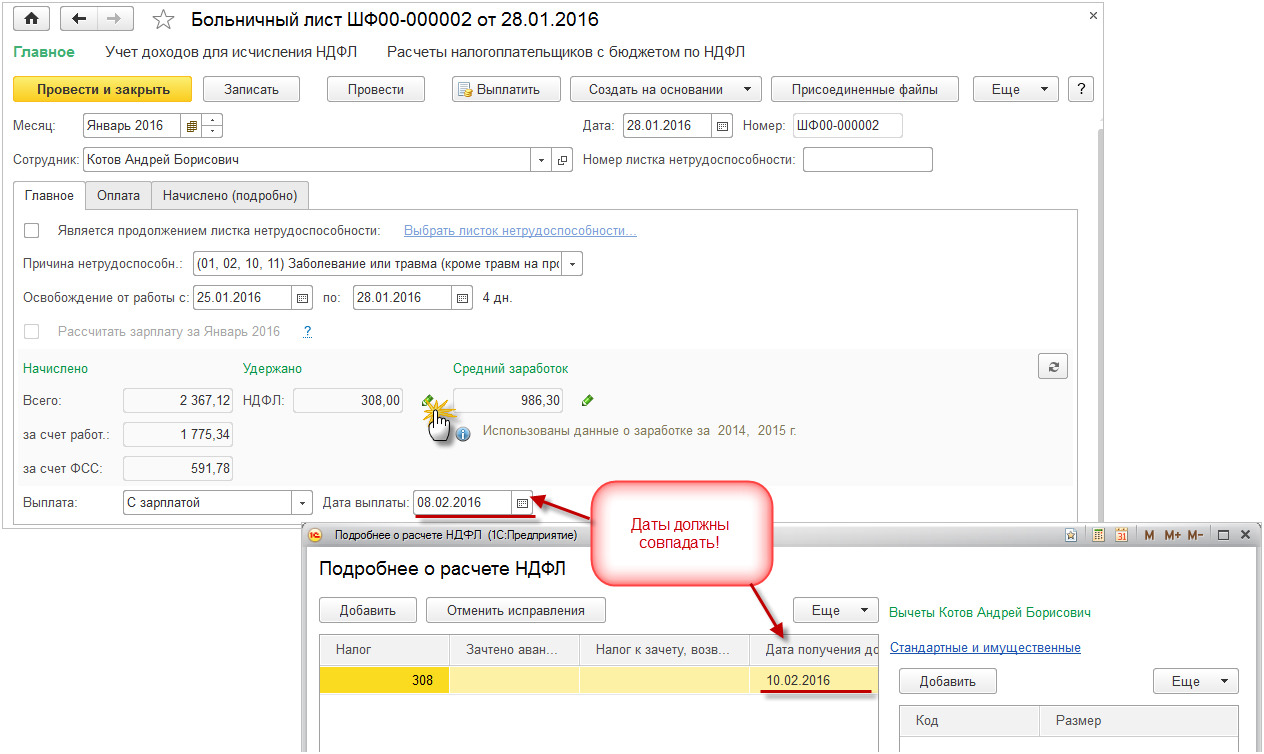Open calendar for Дата выплаты field
This screenshot has height=754, width=1264.
(x=522, y=503)
